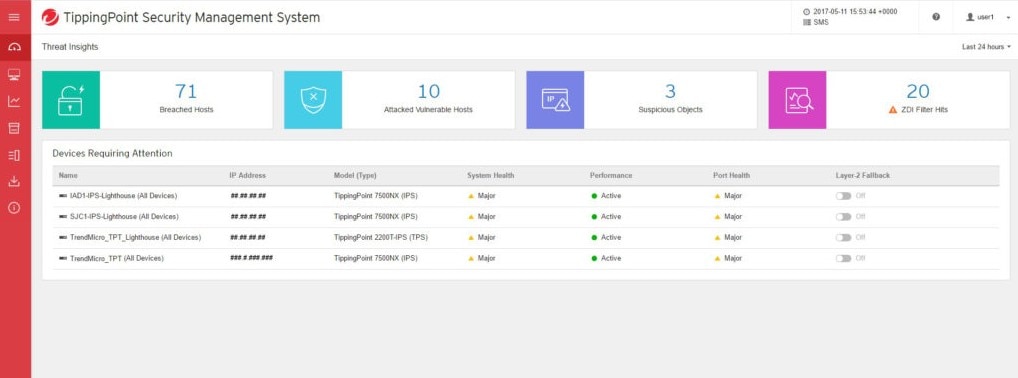This screenshot has width=1018, height=378.
Task: Click System Health warning icon for IAD1-IPS-Lighthouse
Action: click(471, 195)
